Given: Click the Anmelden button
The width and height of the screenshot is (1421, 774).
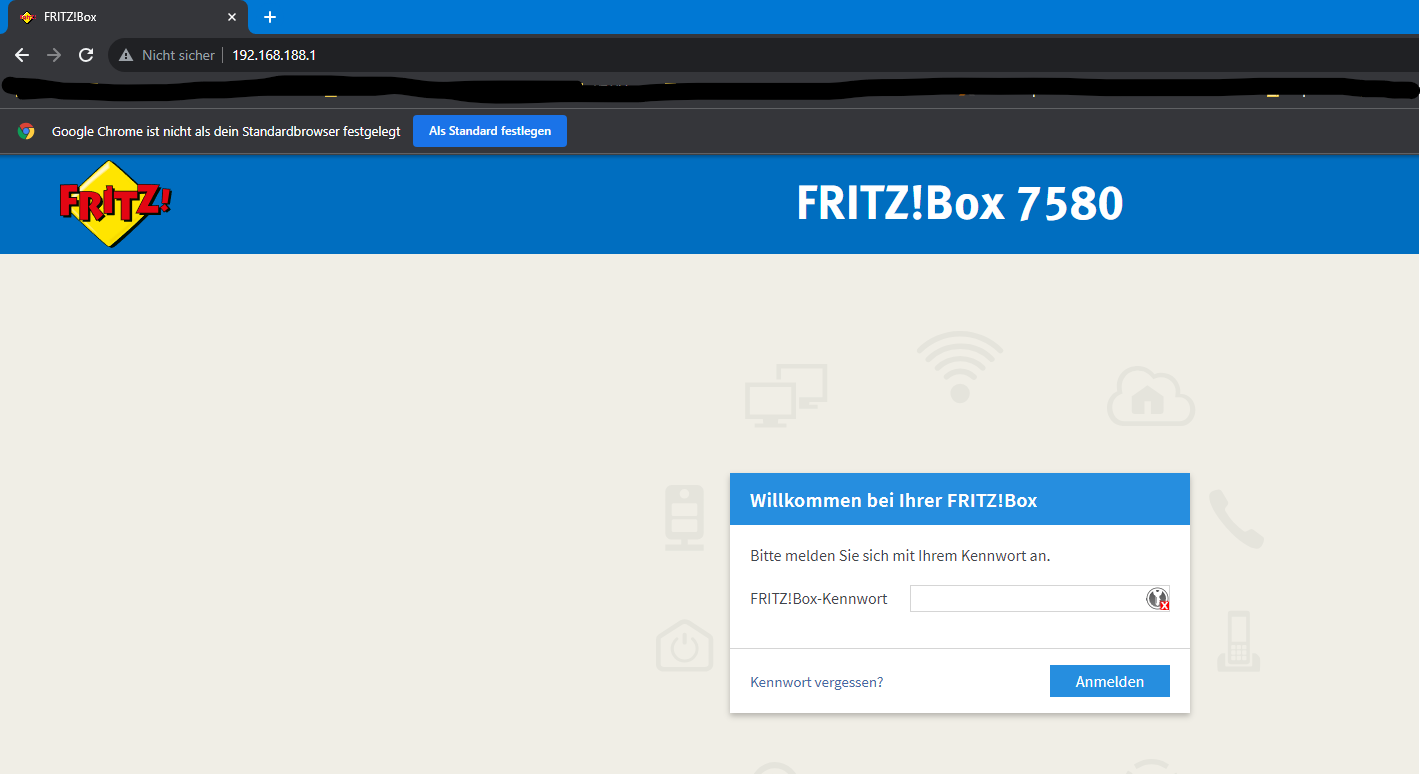Looking at the screenshot, I should pyautogui.click(x=1110, y=682).
